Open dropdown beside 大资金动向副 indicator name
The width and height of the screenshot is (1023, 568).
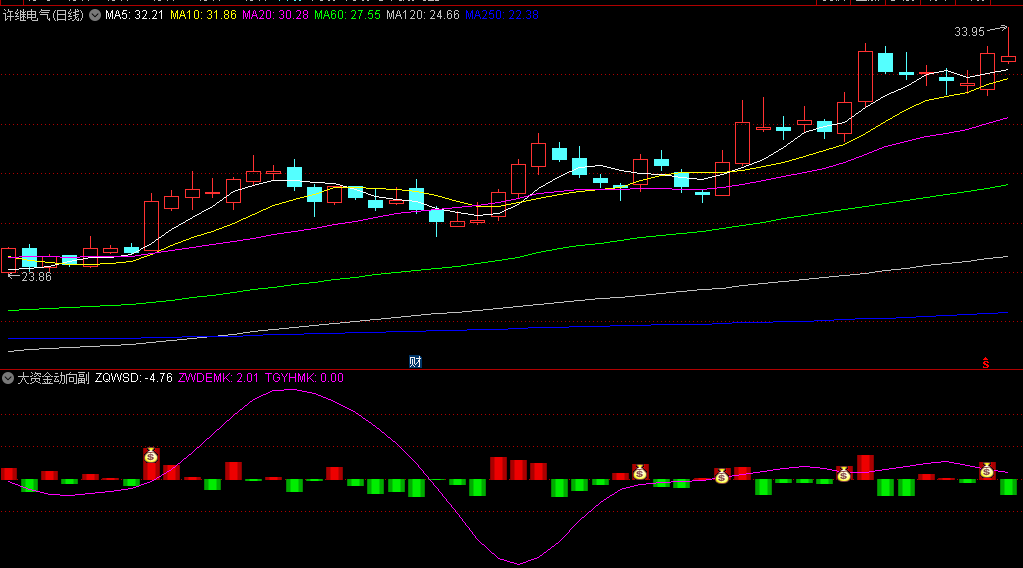point(8,378)
